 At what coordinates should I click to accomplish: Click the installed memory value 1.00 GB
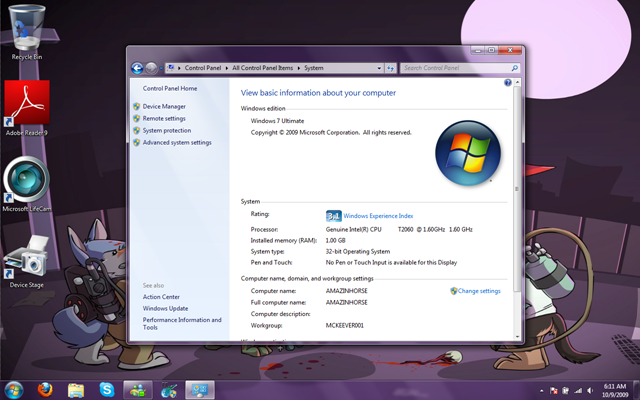pos(336,241)
